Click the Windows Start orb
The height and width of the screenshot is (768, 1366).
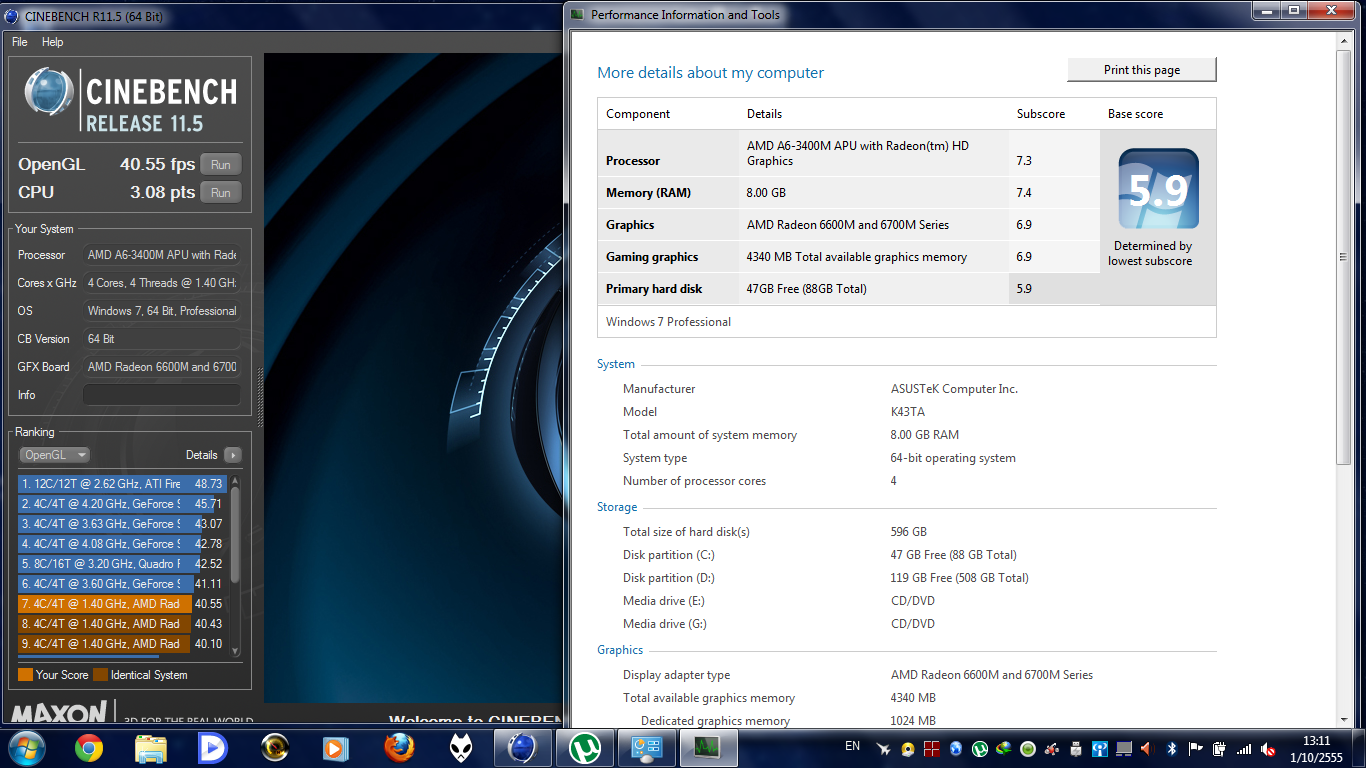point(25,748)
